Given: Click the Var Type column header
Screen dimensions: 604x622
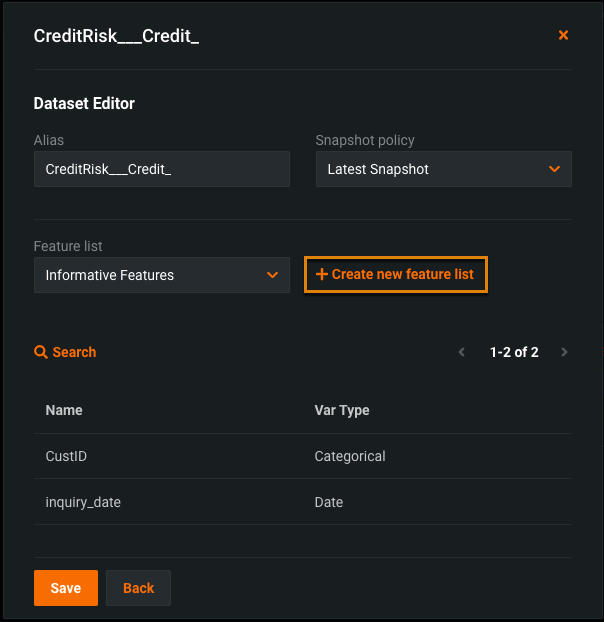Looking at the screenshot, I should click(x=341, y=410).
